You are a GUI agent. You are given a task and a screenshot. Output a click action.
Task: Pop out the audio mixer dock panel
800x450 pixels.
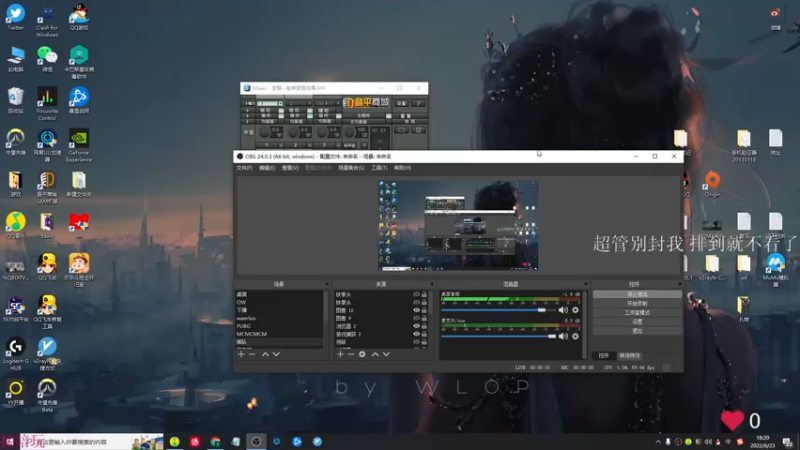[x=586, y=284]
